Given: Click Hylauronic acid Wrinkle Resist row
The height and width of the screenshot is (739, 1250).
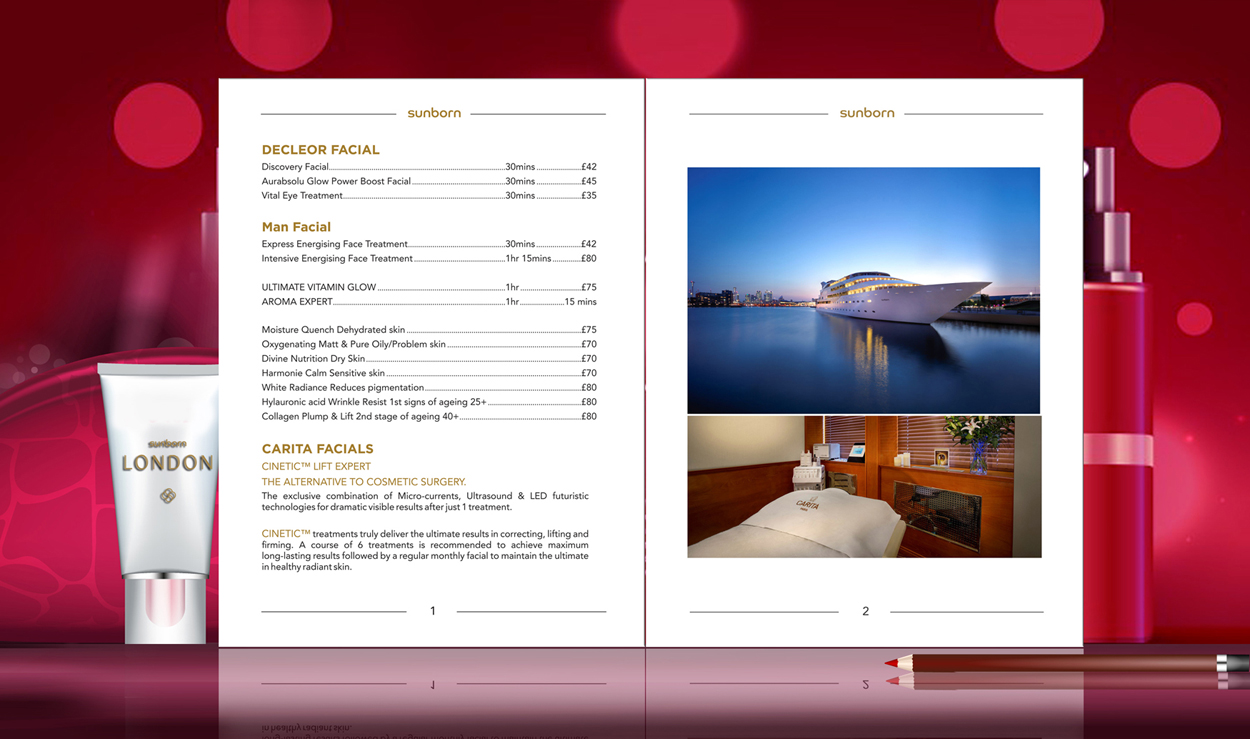Looking at the screenshot, I should coord(429,402).
